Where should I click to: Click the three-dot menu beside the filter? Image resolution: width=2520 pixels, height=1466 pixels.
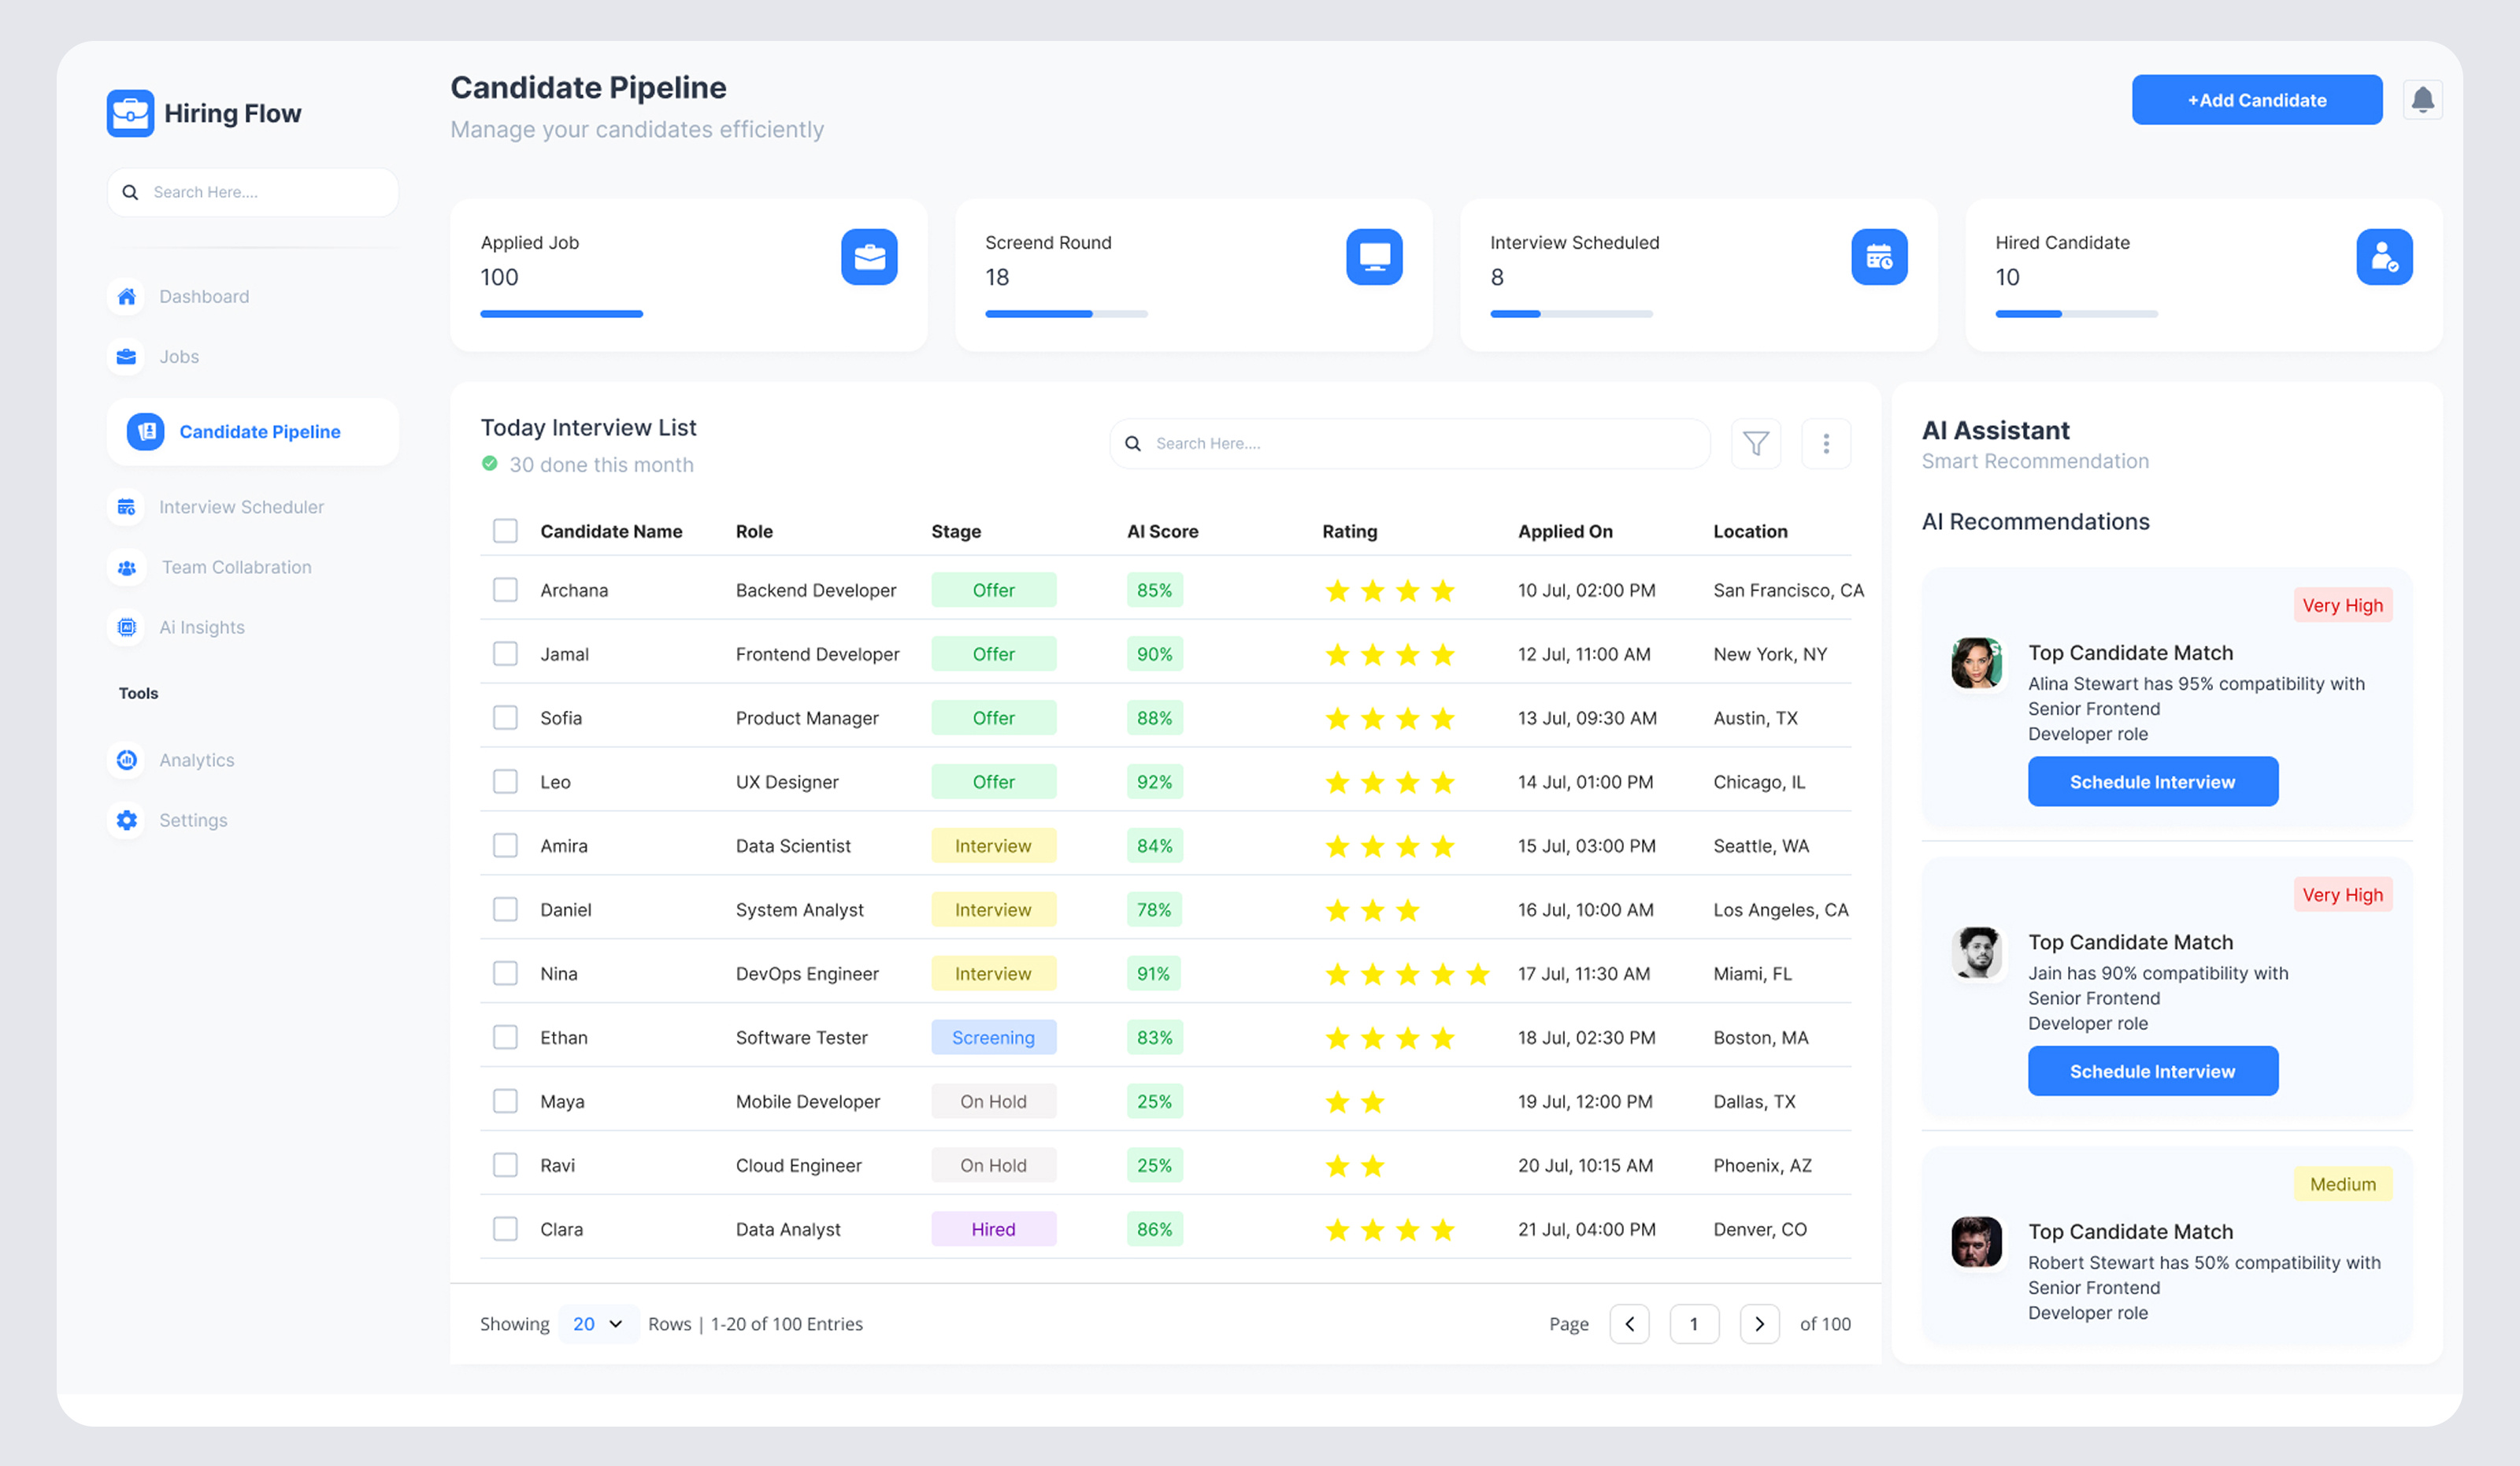point(1826,443)
